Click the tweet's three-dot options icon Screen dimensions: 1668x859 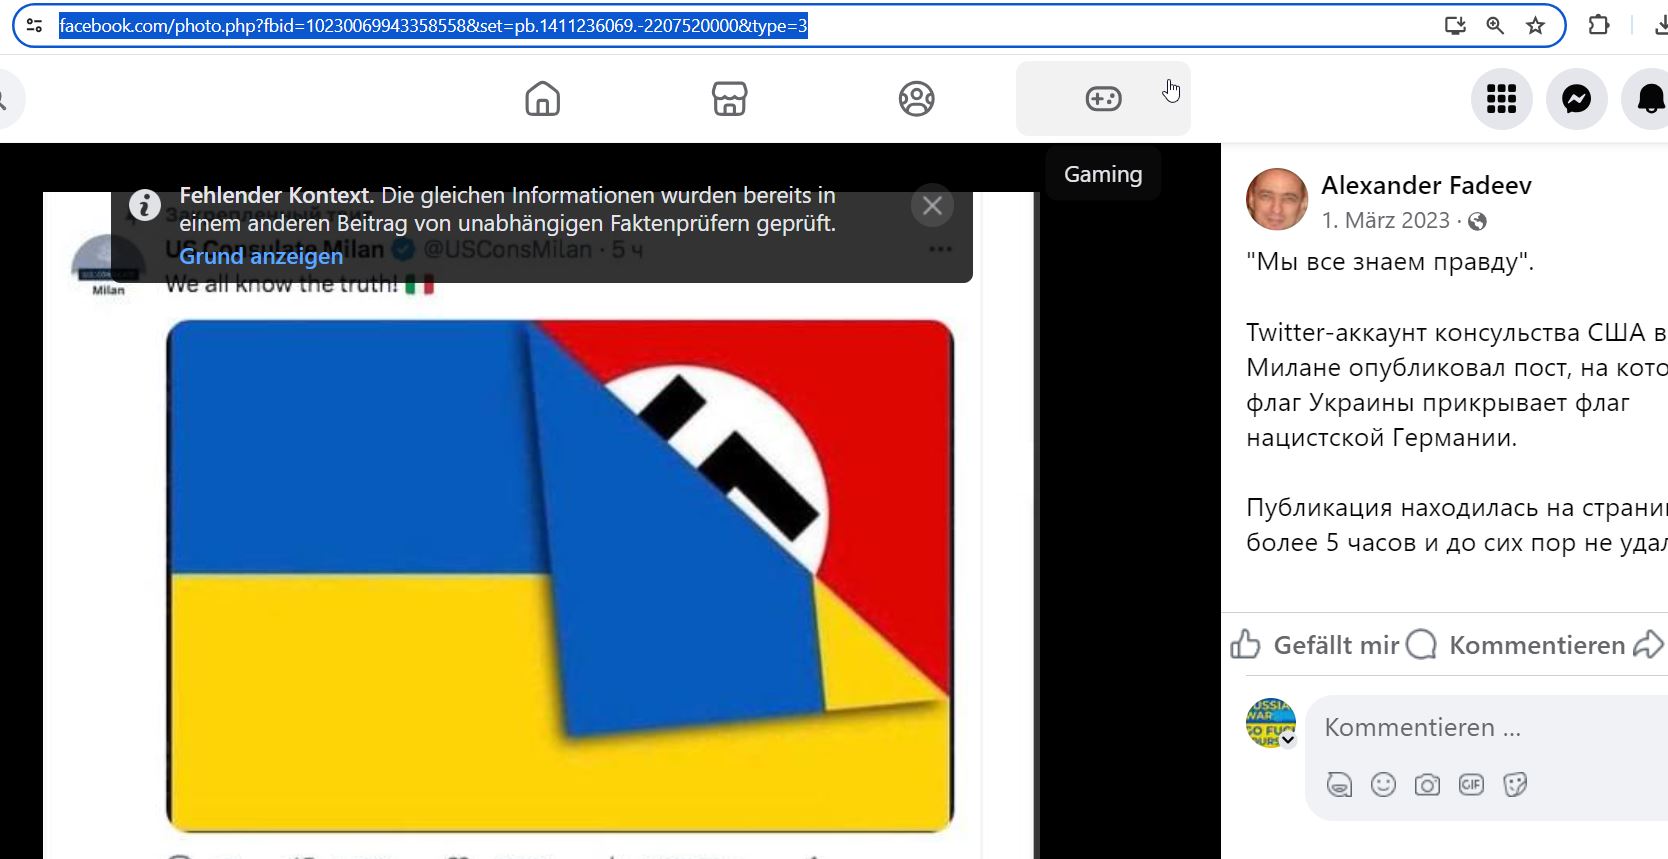(x=940, y=249)
